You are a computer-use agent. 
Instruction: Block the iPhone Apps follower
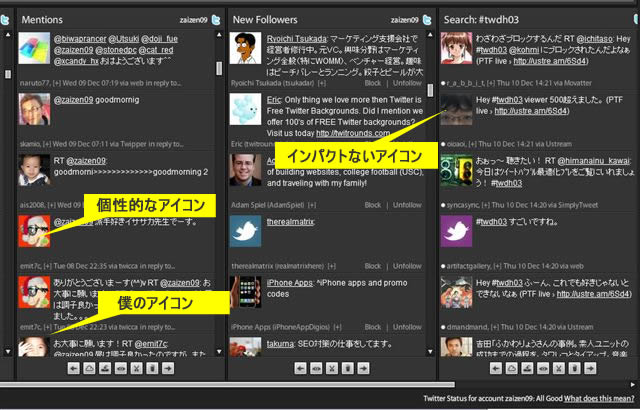click(373, 327)
